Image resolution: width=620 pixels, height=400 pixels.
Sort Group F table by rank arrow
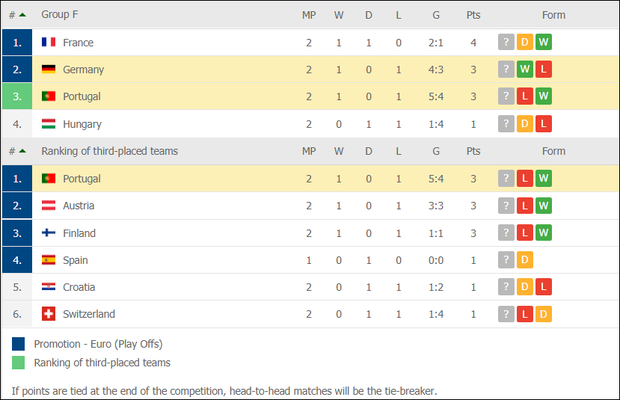pyautogui.click(x=23, y=15)
